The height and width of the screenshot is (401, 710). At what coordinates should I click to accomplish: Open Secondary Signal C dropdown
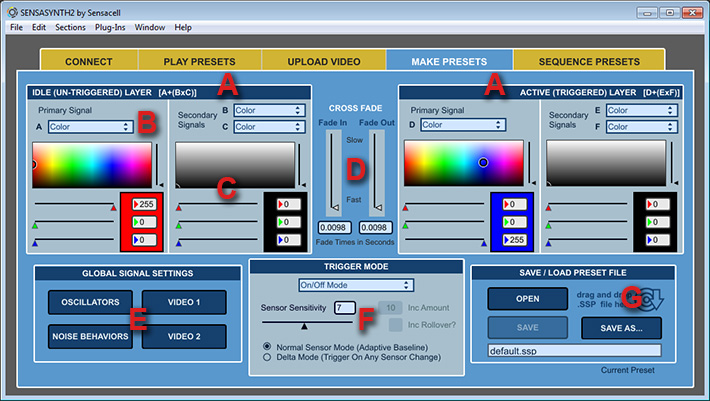(x=269, y=127)
